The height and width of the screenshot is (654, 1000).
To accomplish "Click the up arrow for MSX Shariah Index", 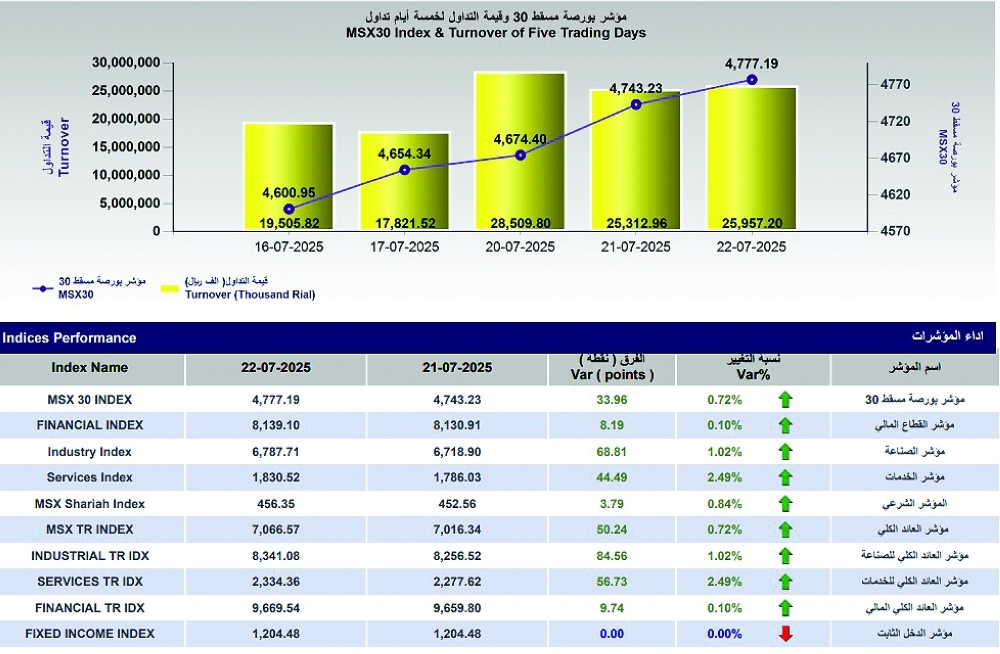I will pos(785,504).
